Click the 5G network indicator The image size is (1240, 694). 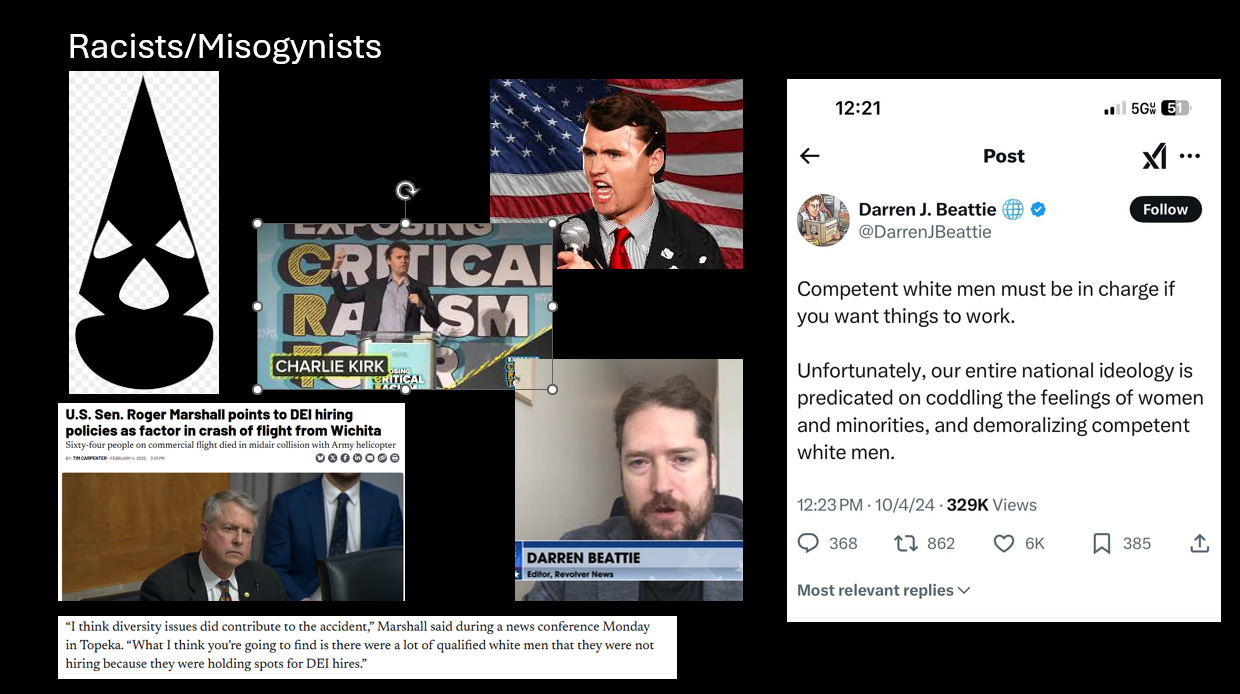[x=1144, y=108]
